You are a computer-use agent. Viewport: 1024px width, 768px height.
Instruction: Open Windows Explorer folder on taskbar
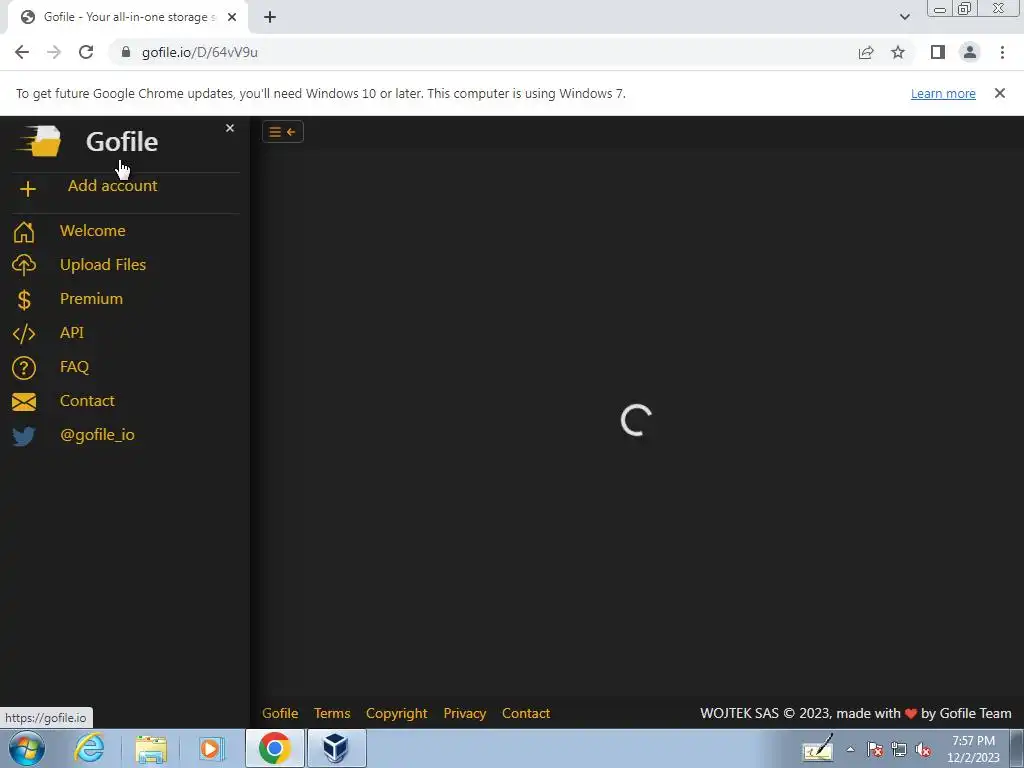coord(151,749)
